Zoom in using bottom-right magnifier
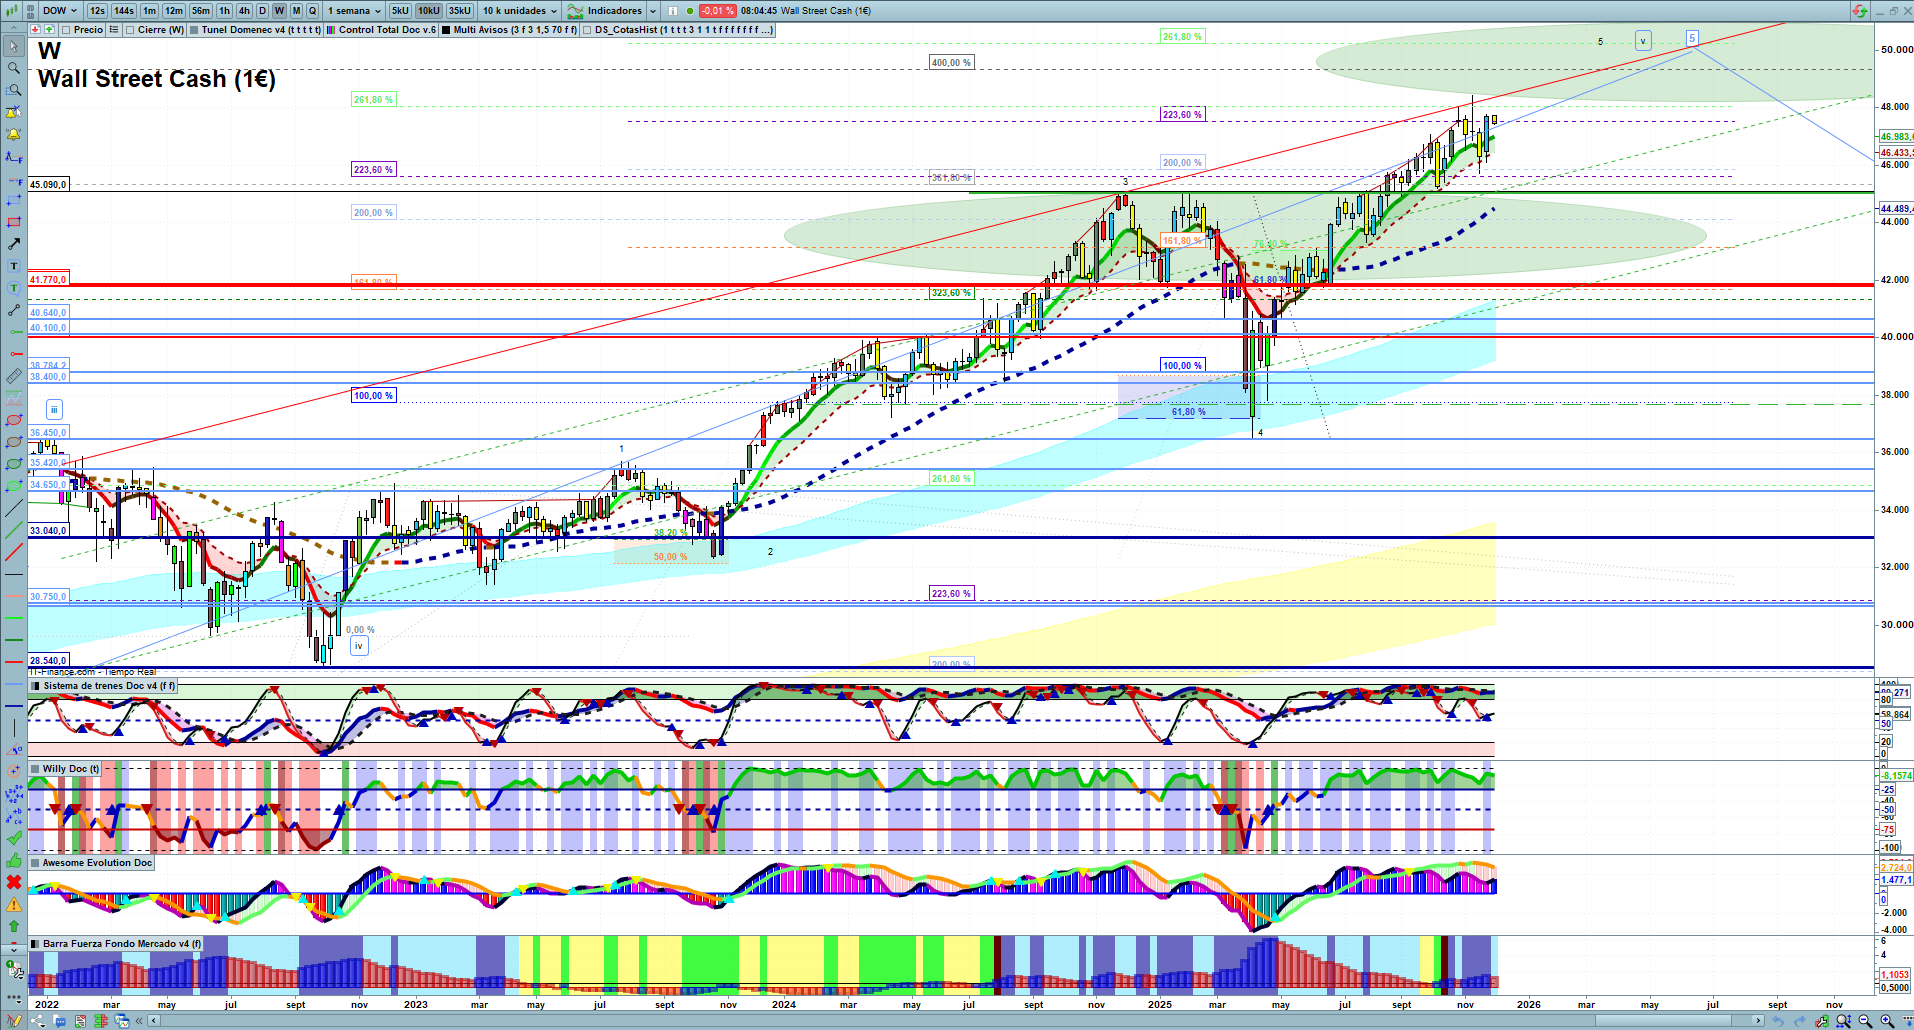1914x1030 pixels. point(1887,1021)
